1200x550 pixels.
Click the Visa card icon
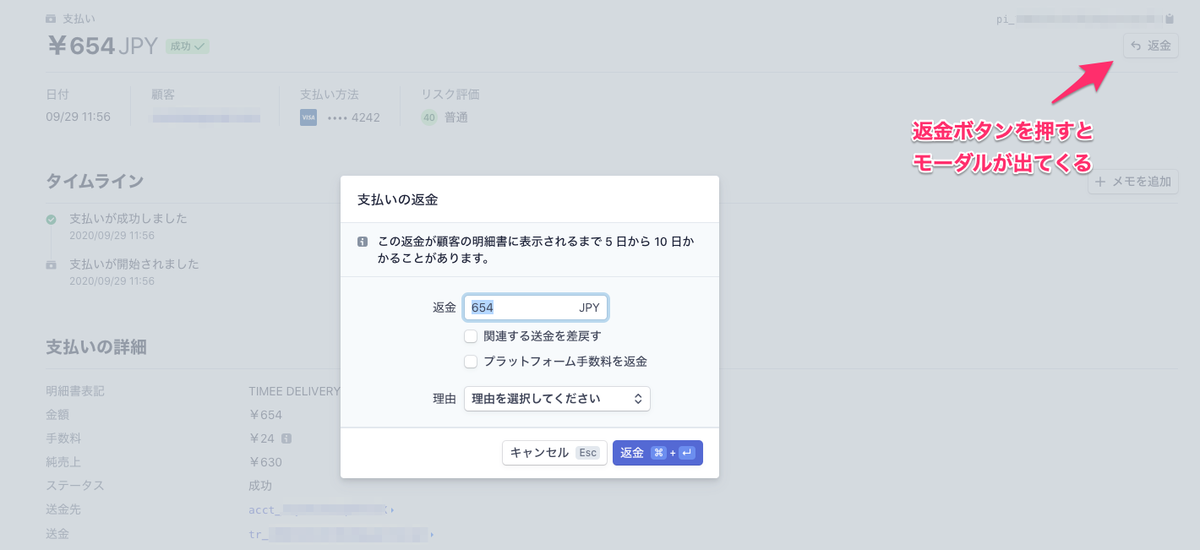(x=308, y=117)
